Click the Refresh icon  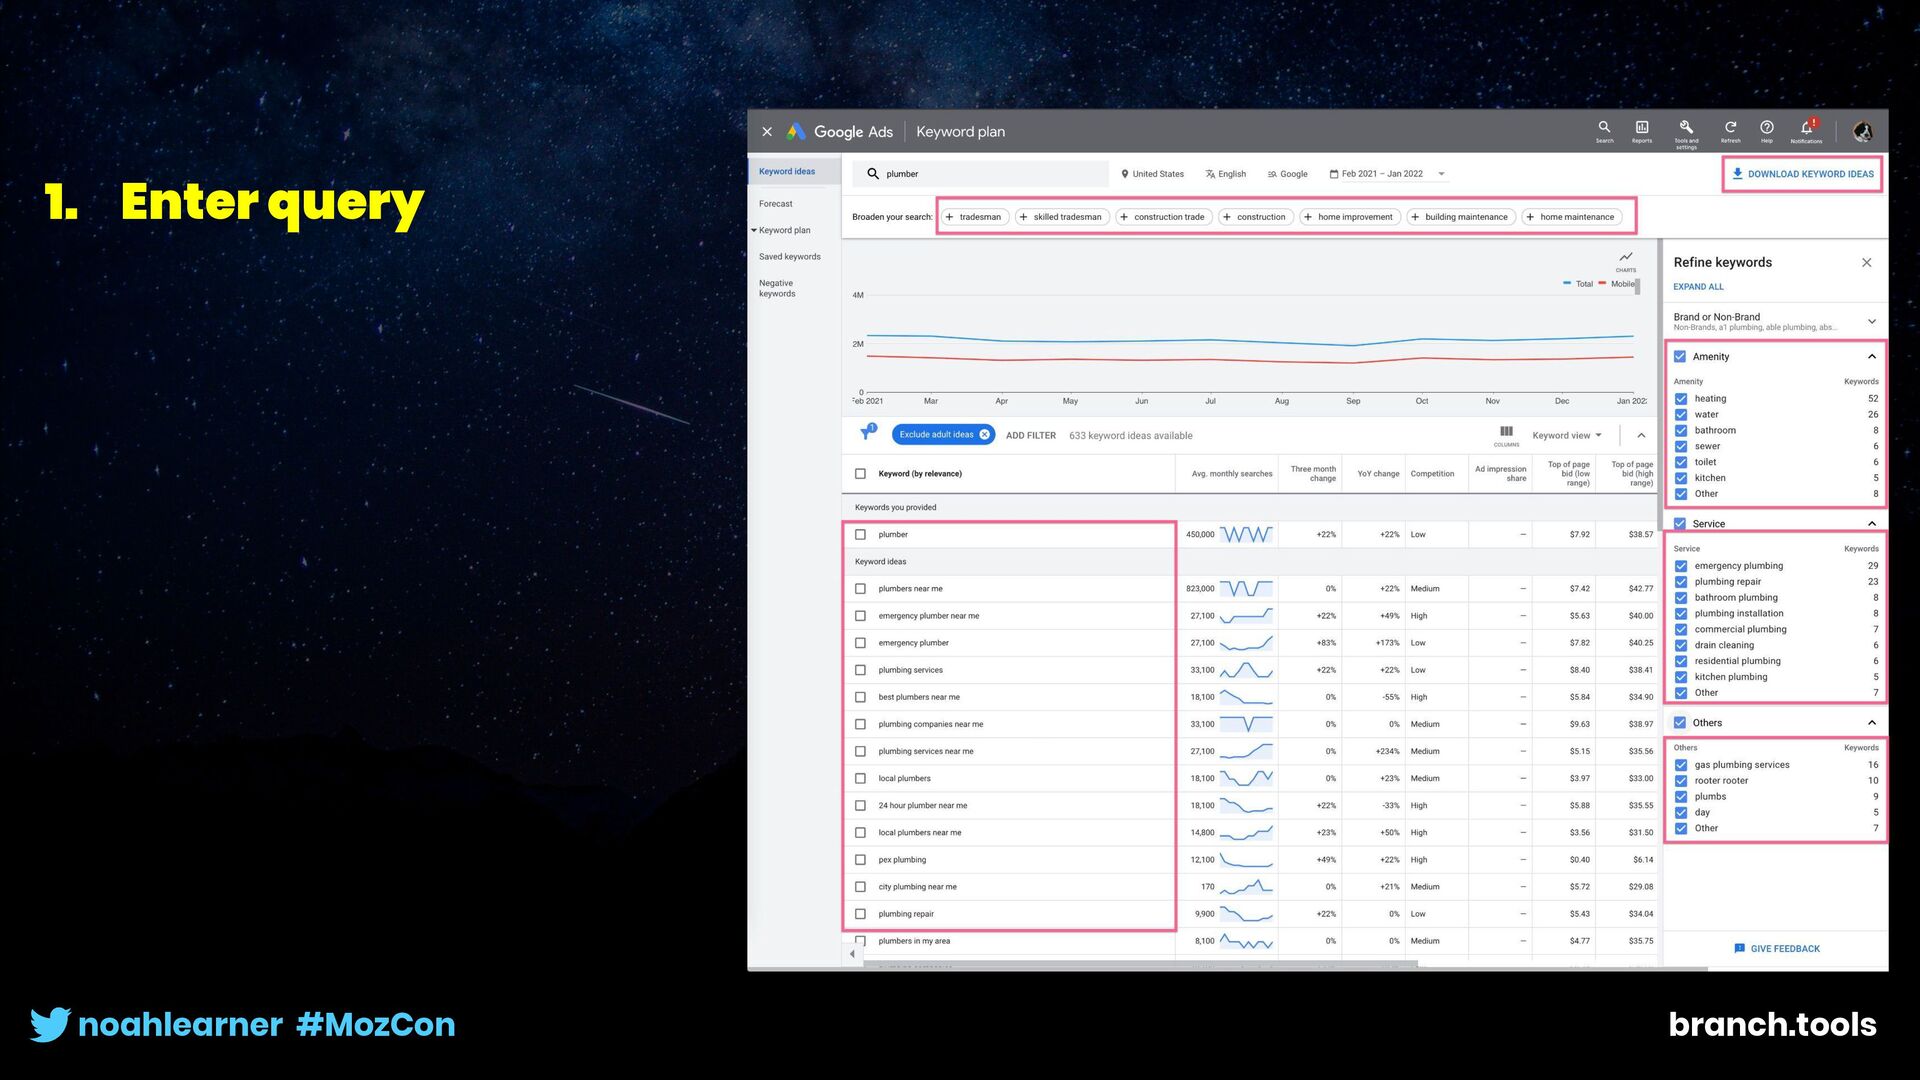[1730, 128]
